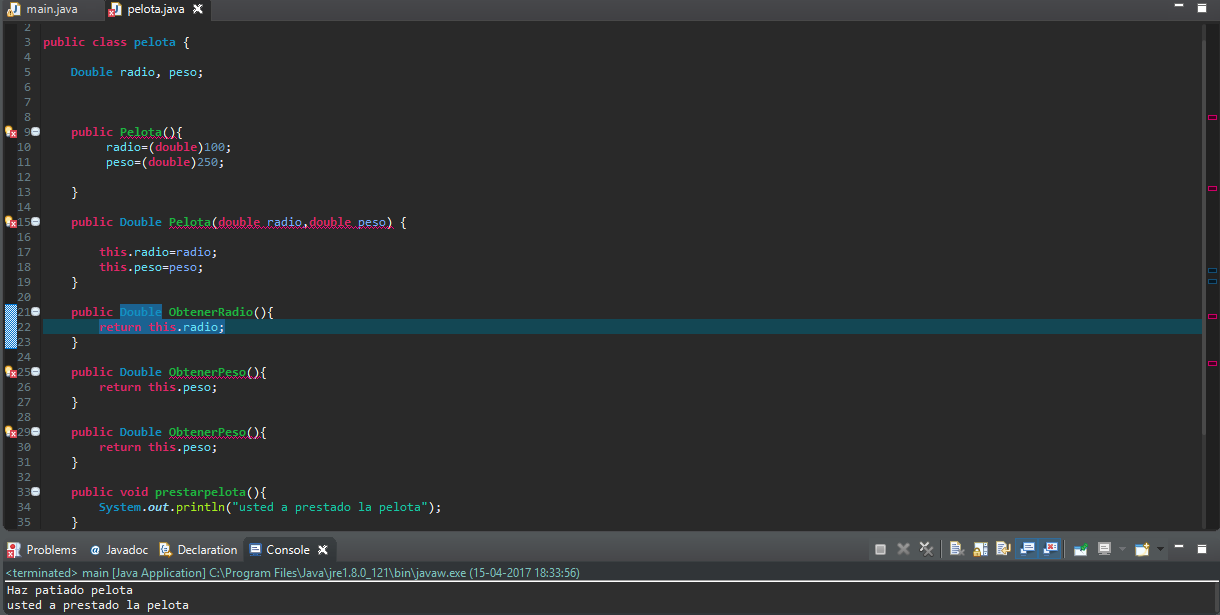
Task: Close the Console view tab
Action: click(323, 550)
